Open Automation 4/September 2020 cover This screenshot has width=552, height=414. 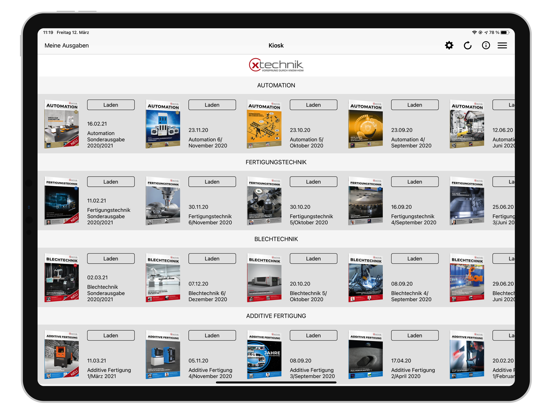click(366, 124)
